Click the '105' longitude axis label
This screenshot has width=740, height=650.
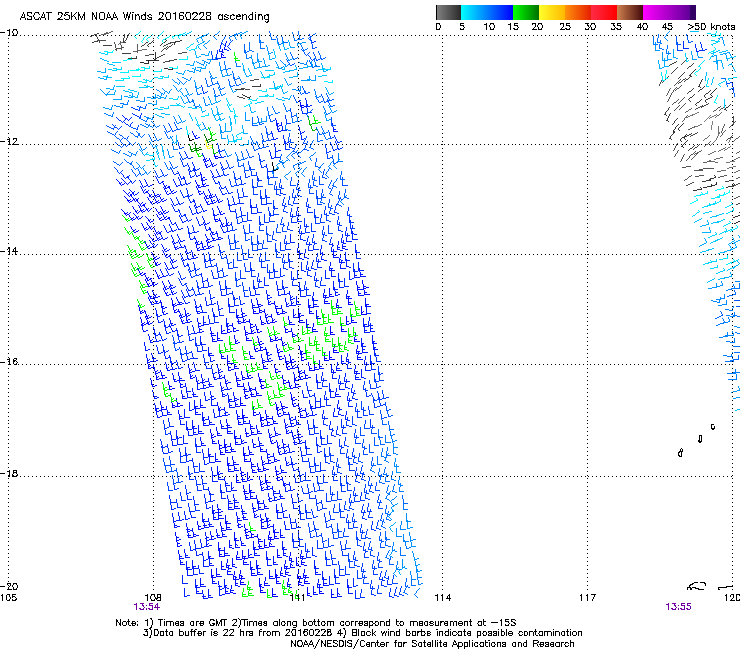[x=8, y=598]
